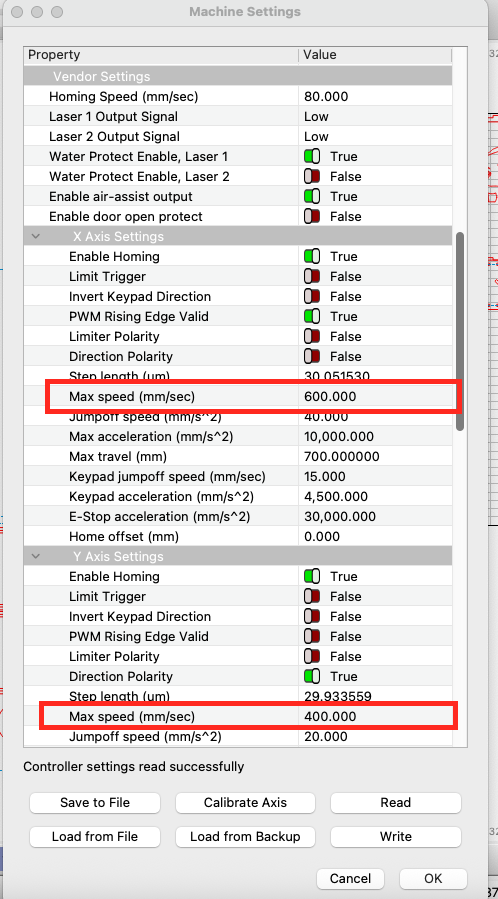Collapse the Y Axis Settings section
This screenshot has width=498, height=899.
(36, 556)
